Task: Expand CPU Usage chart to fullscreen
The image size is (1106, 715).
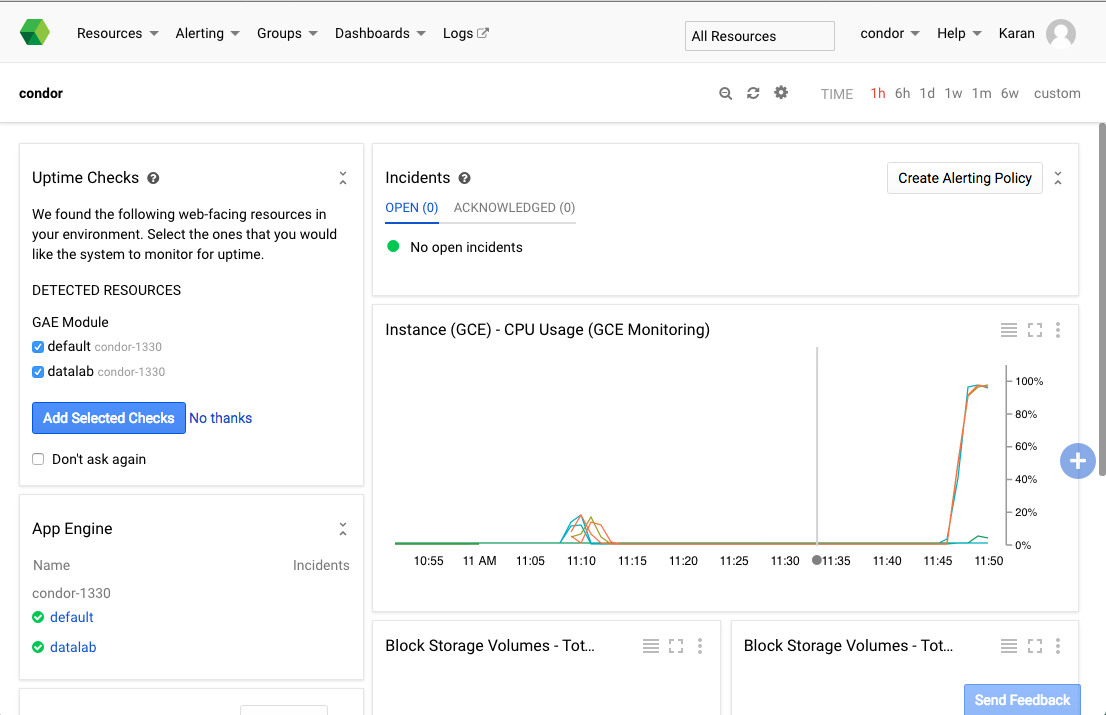Action: coord(1035,330)
